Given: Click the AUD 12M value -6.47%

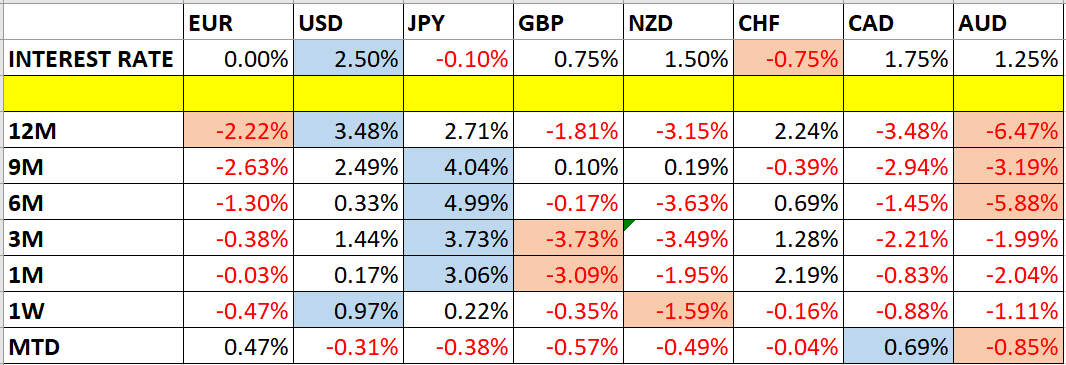Looking at the screenshot, I should (x=1009, y=131).
